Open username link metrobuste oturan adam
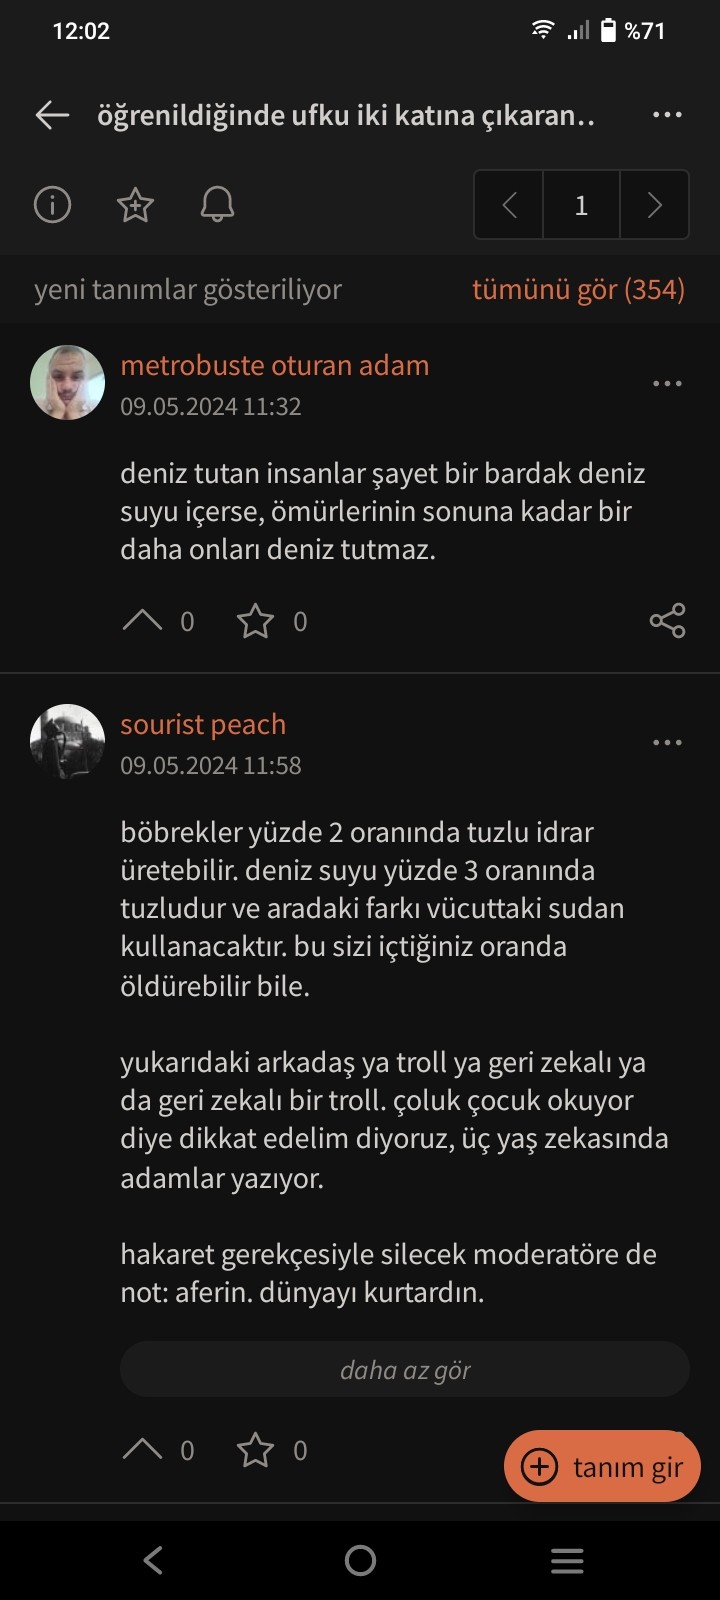 click(275, 366)
